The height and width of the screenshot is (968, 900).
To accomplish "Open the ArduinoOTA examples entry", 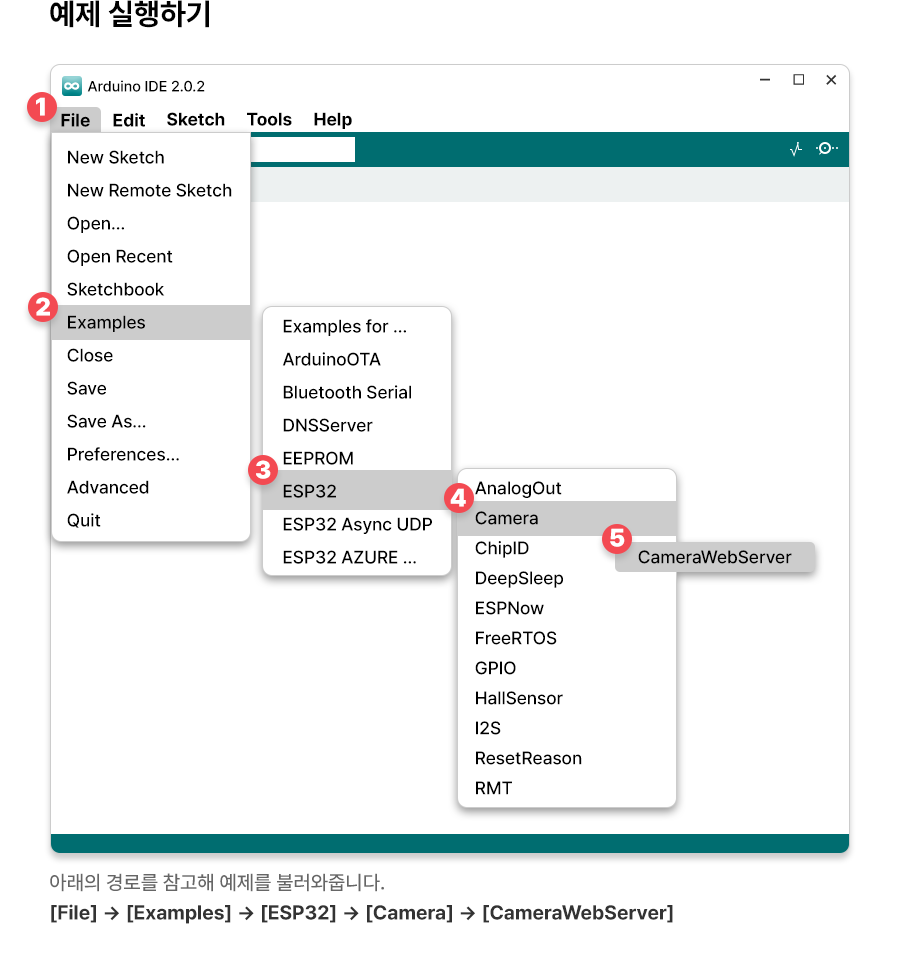I will (331, 359).
